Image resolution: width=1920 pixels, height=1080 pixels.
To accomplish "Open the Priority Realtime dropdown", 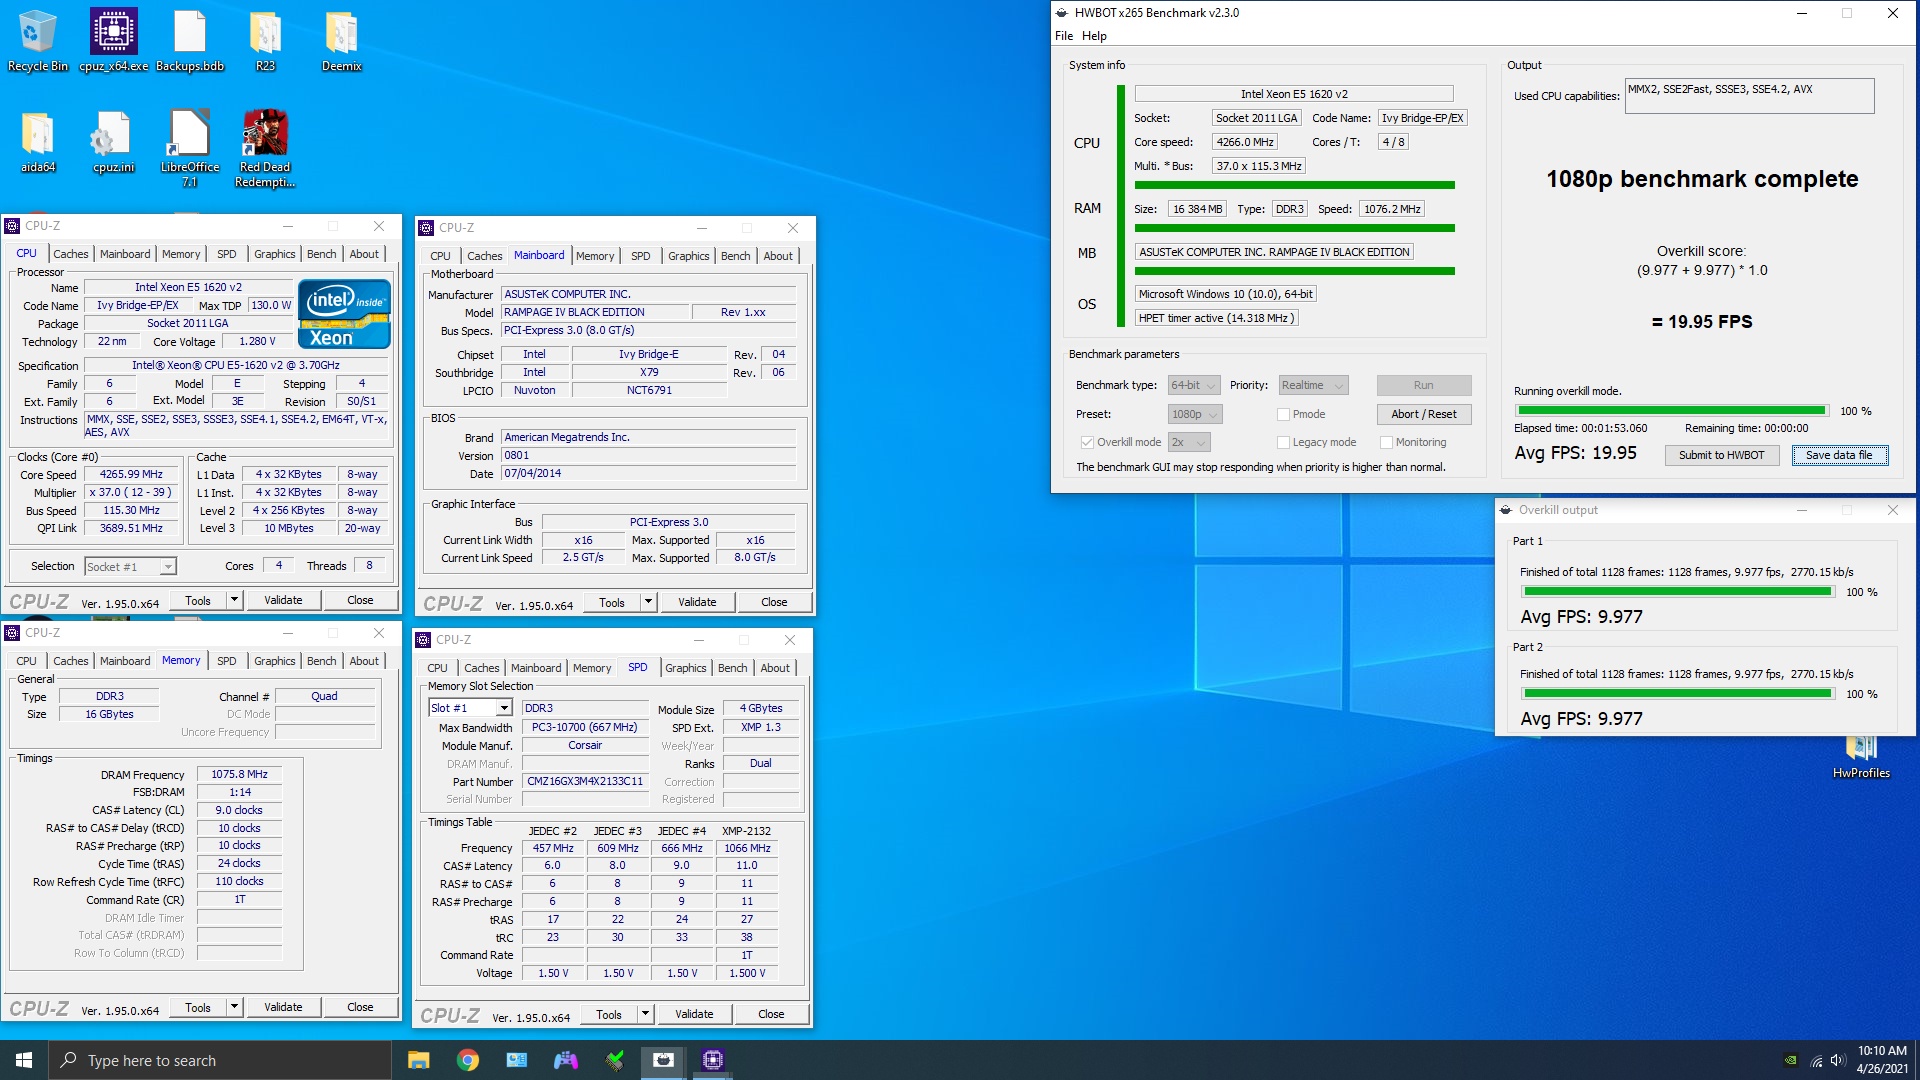I will click(1313, 385).
